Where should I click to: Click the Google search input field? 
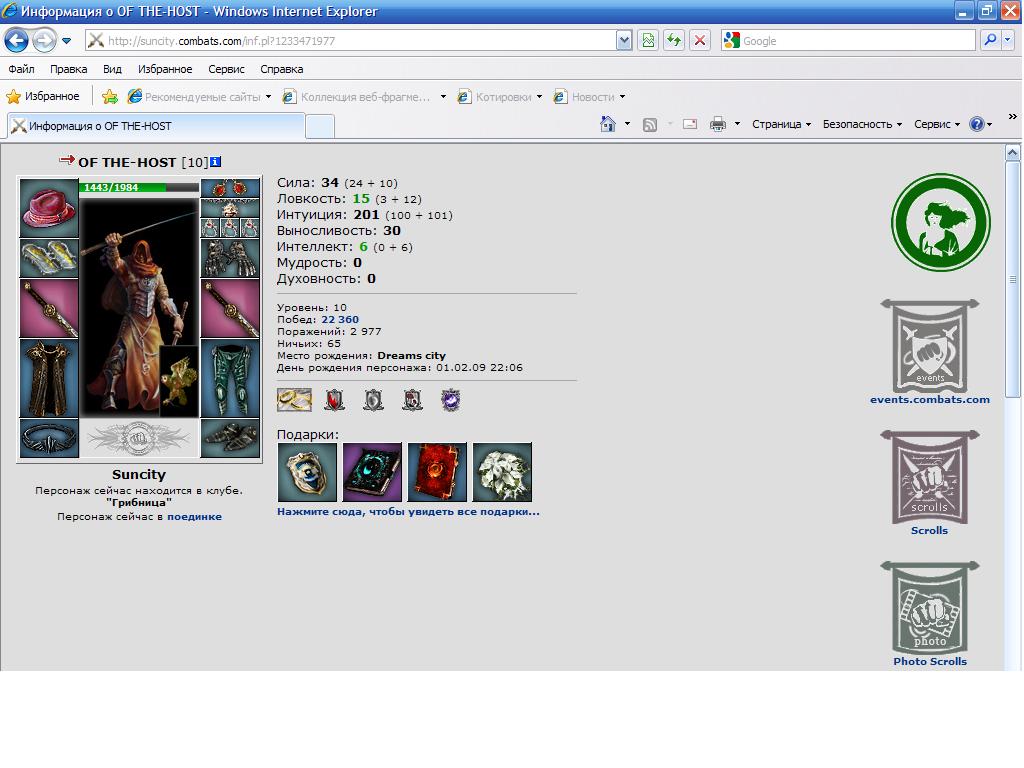[x=857, y=40]
